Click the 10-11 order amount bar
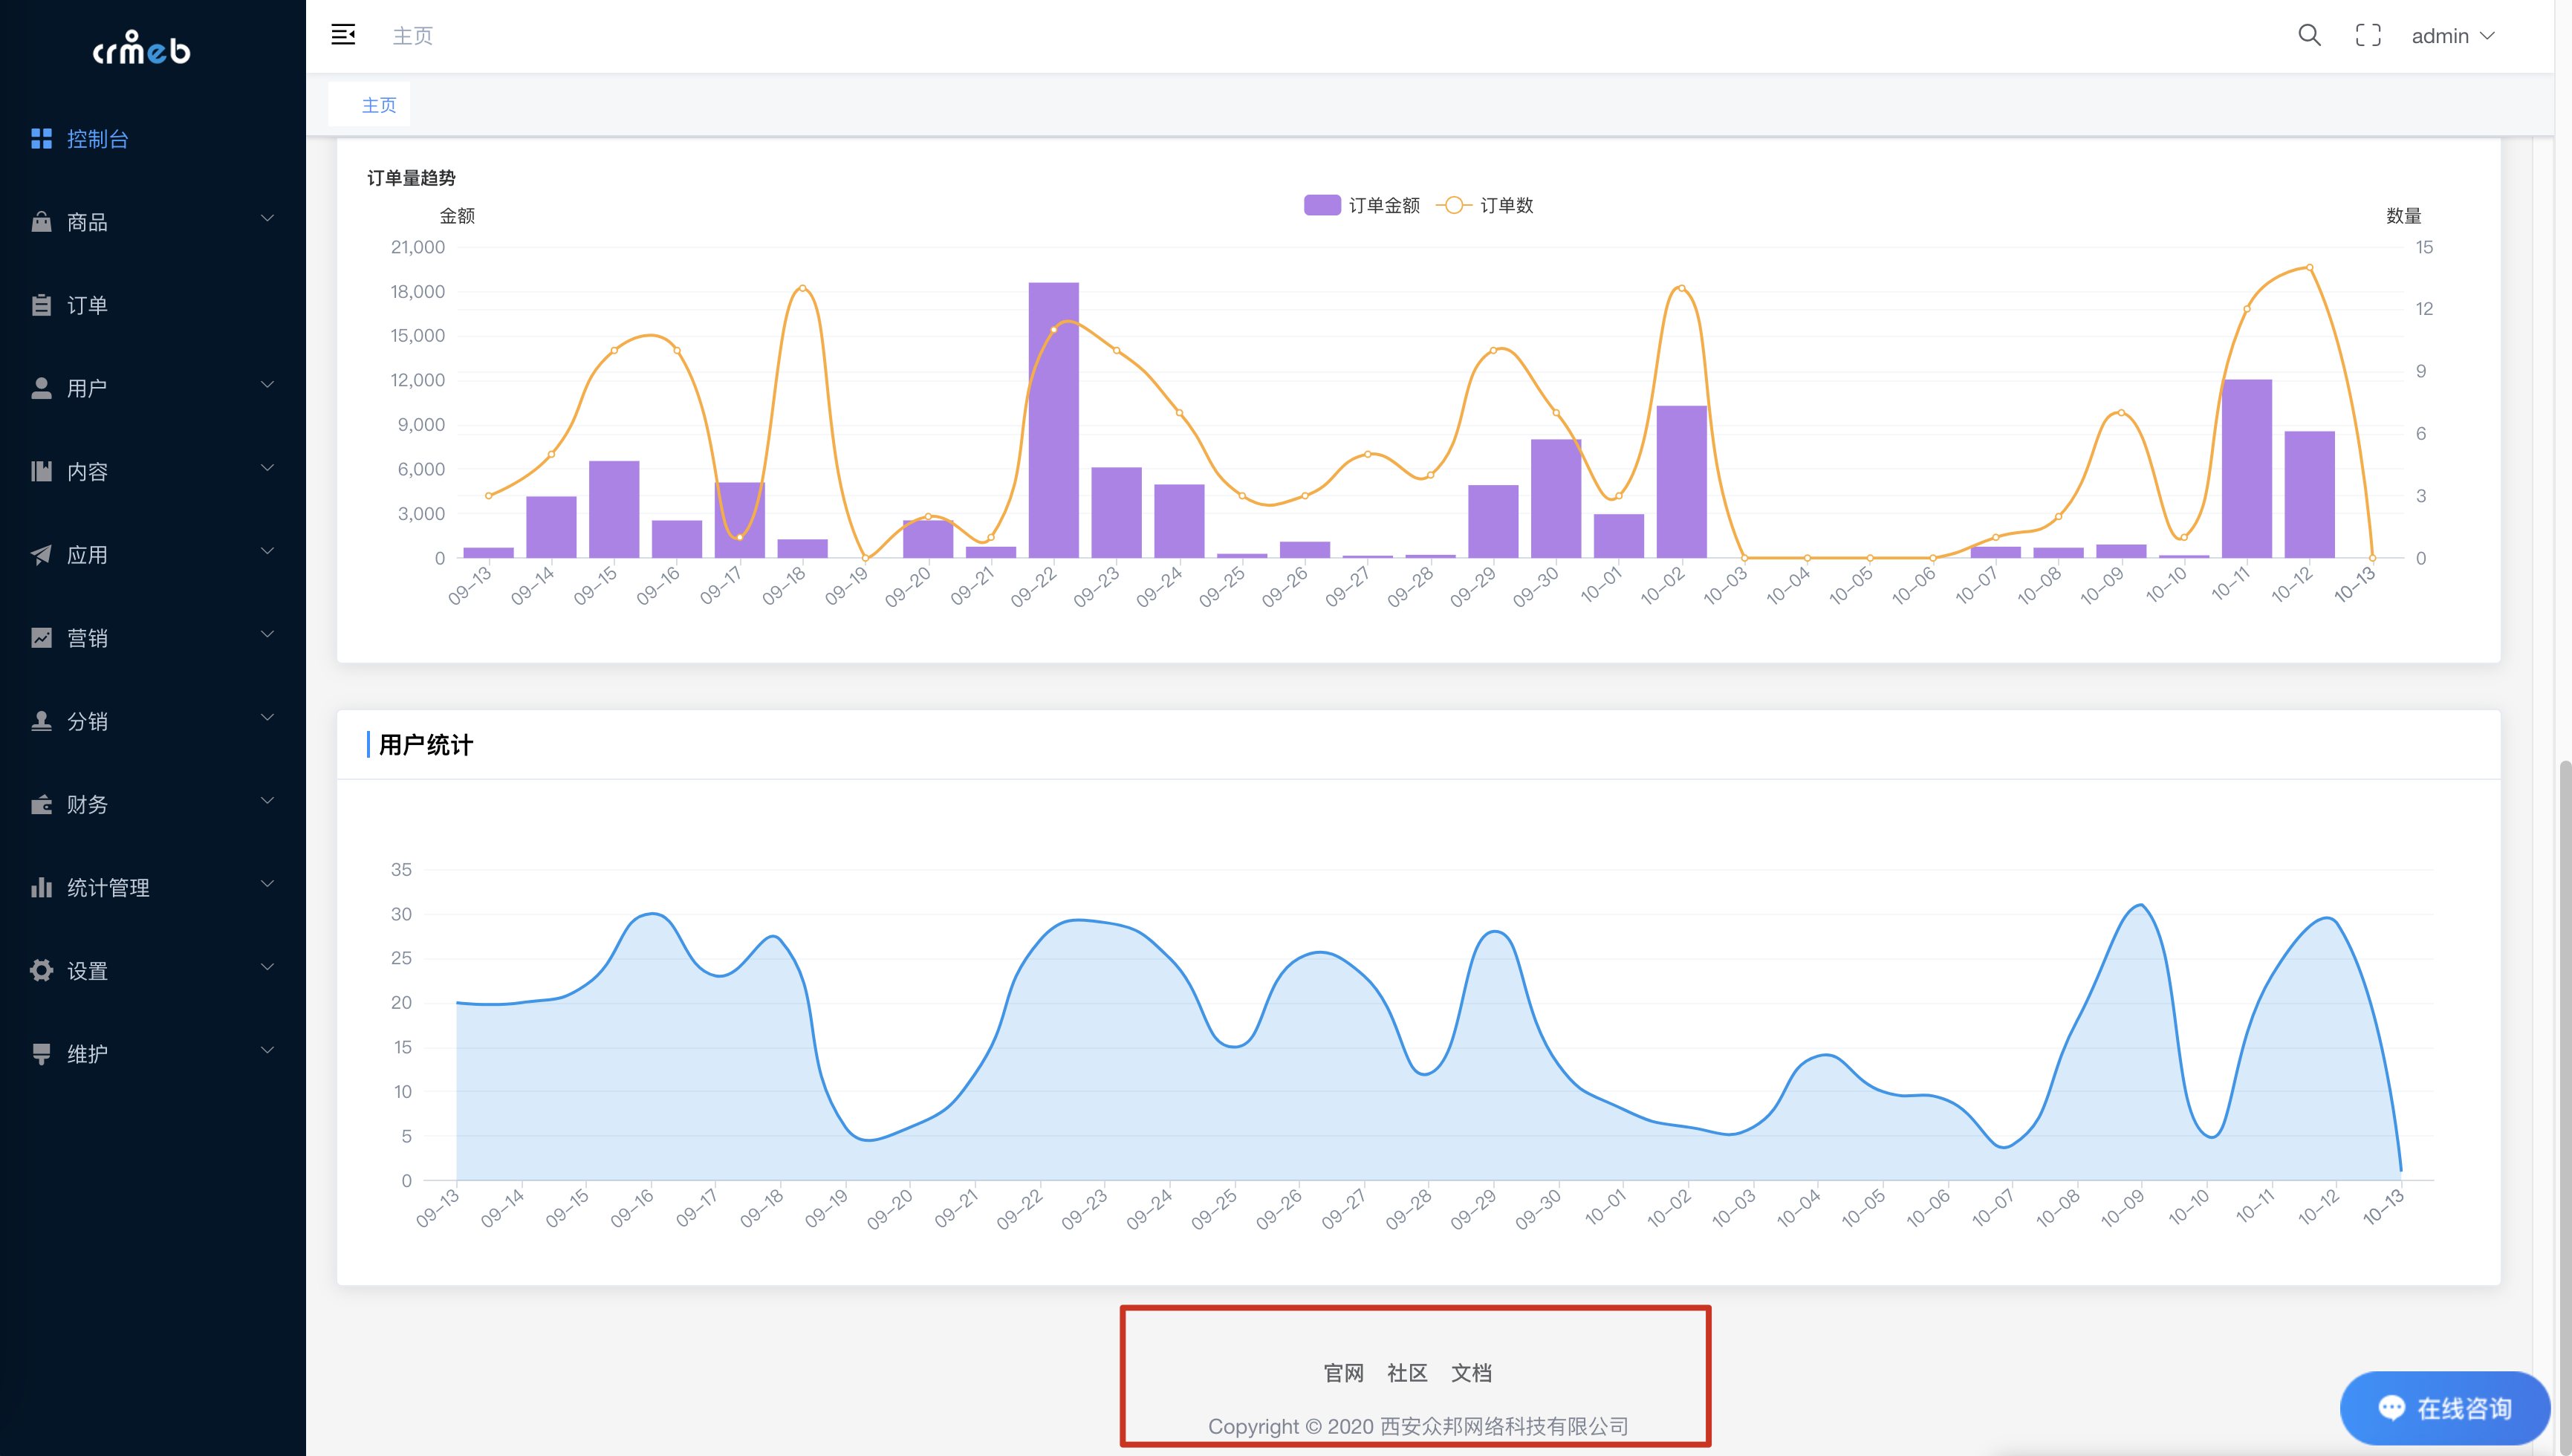The image size is (2572, 1456). (x=2246, y=468)
